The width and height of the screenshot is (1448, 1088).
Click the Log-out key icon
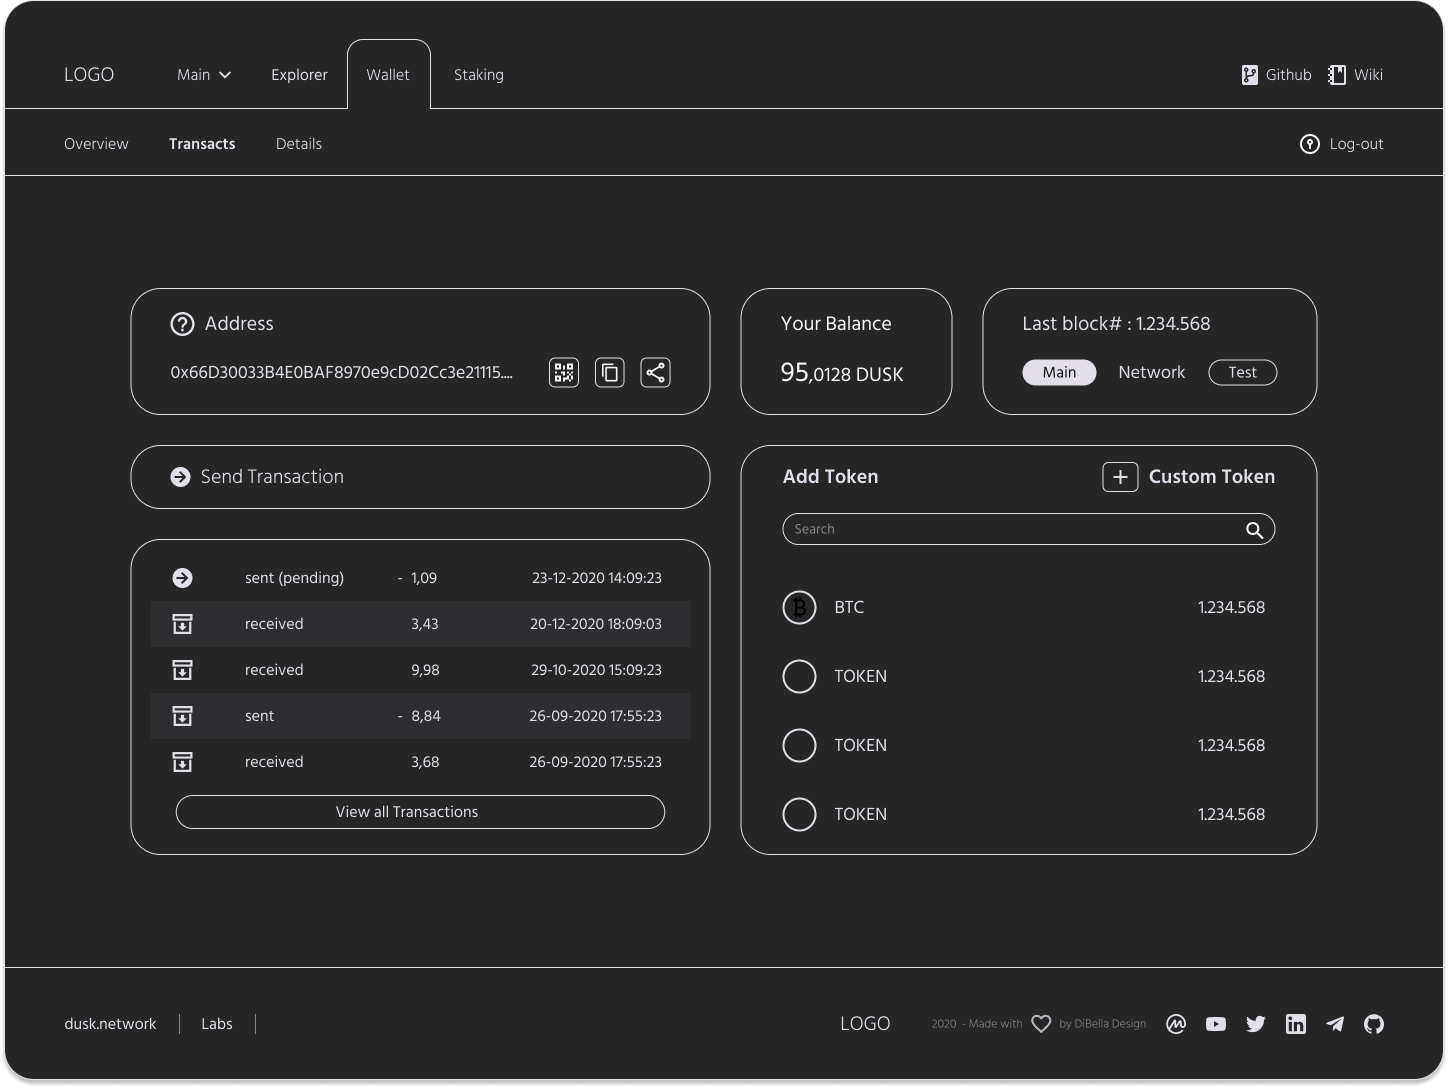tap(1310, 144)
